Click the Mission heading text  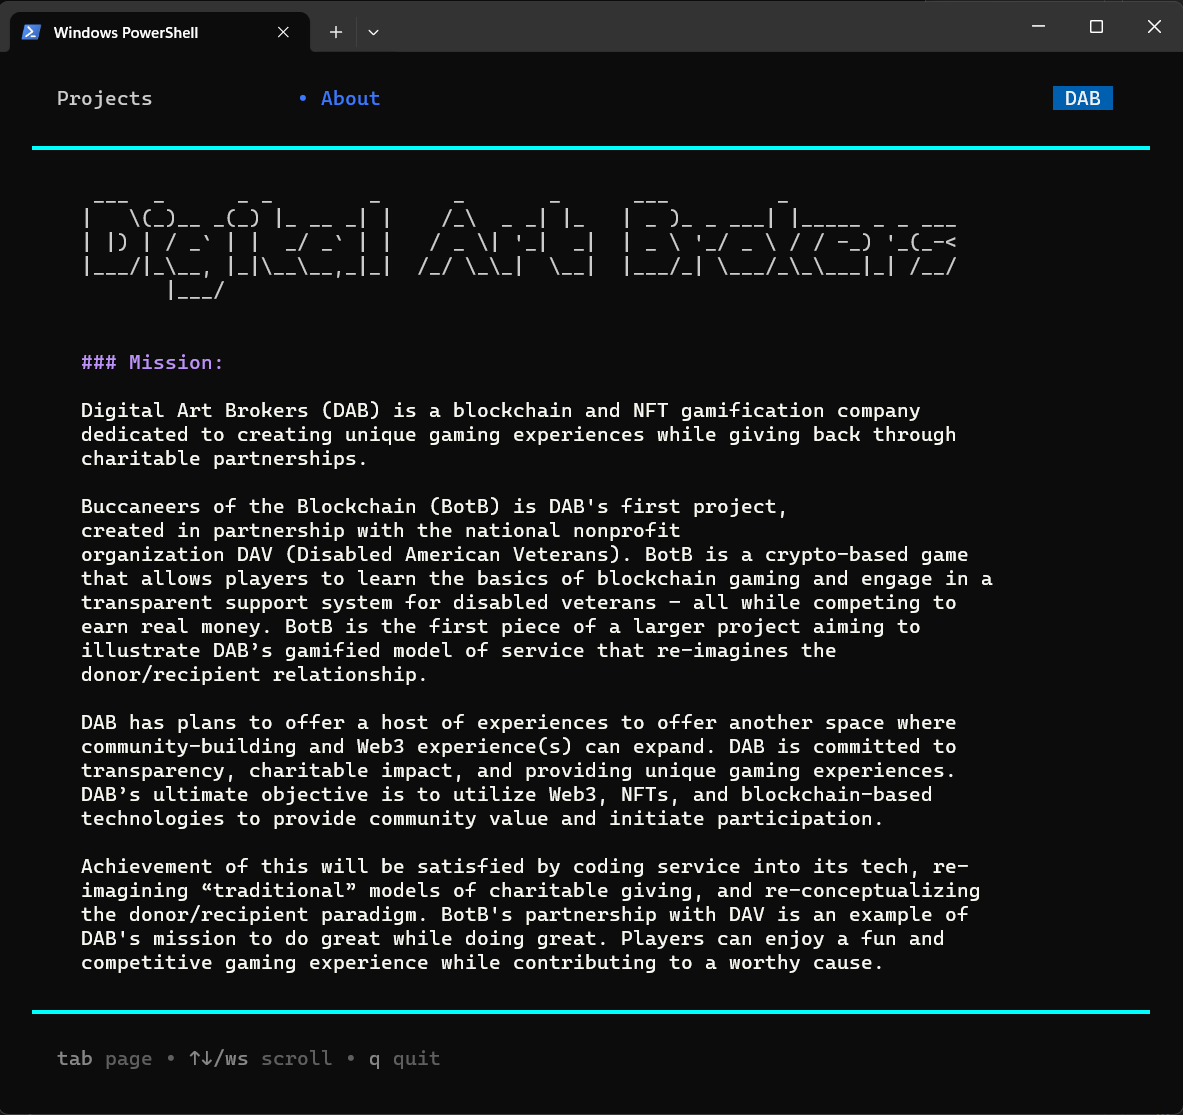coord(152,363)
